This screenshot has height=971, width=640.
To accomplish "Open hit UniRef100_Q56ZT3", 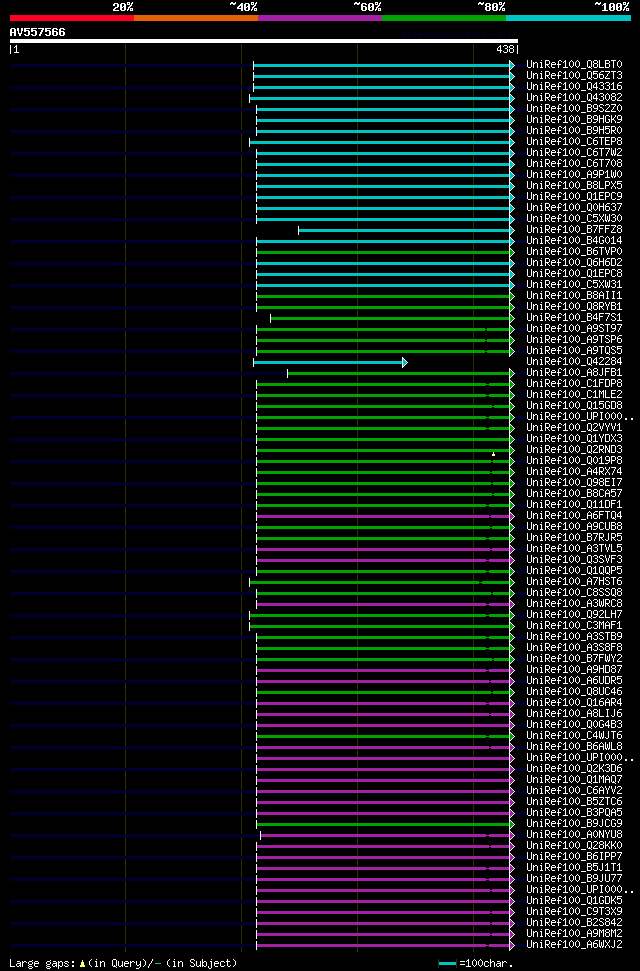I will [x=574, y=76].
